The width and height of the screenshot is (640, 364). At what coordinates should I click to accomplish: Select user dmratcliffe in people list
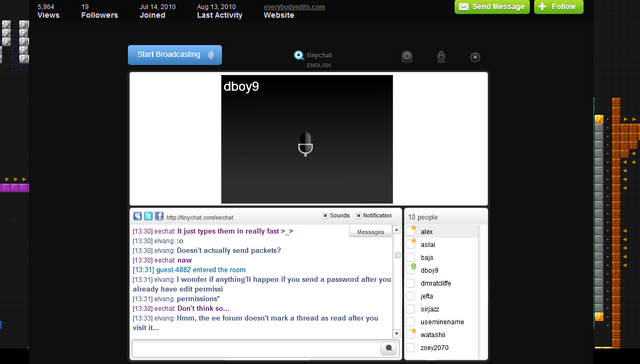(x=436, y=283)
